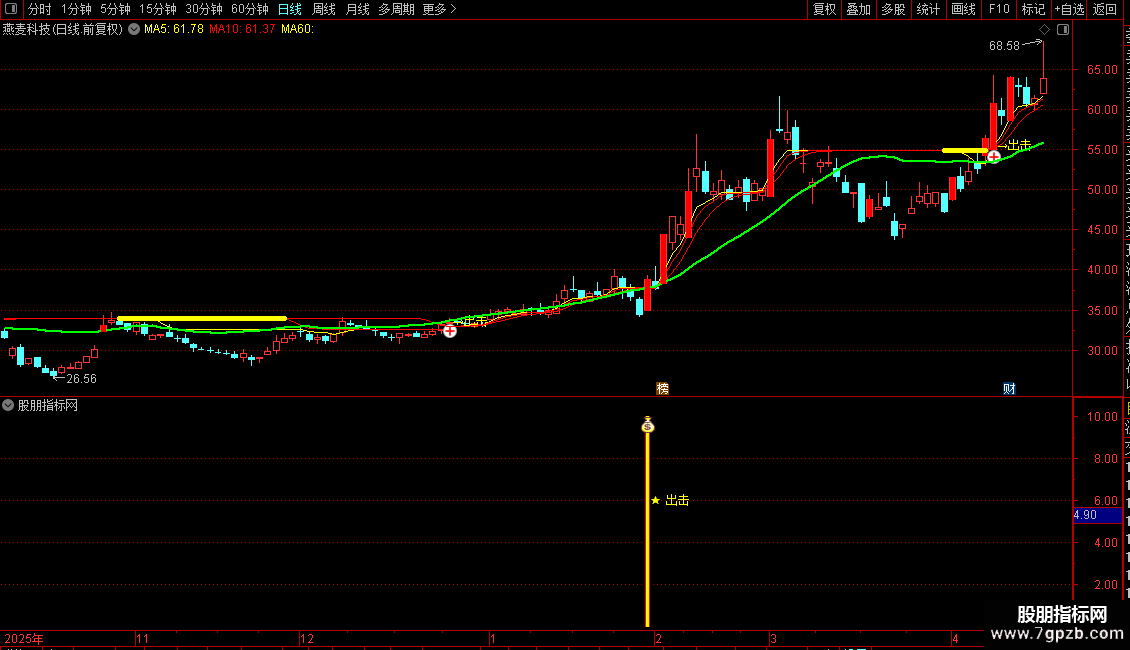Screen dimensions: 1130x650
Task: Select the 30分钟 period tab
Action: (204, 9)
